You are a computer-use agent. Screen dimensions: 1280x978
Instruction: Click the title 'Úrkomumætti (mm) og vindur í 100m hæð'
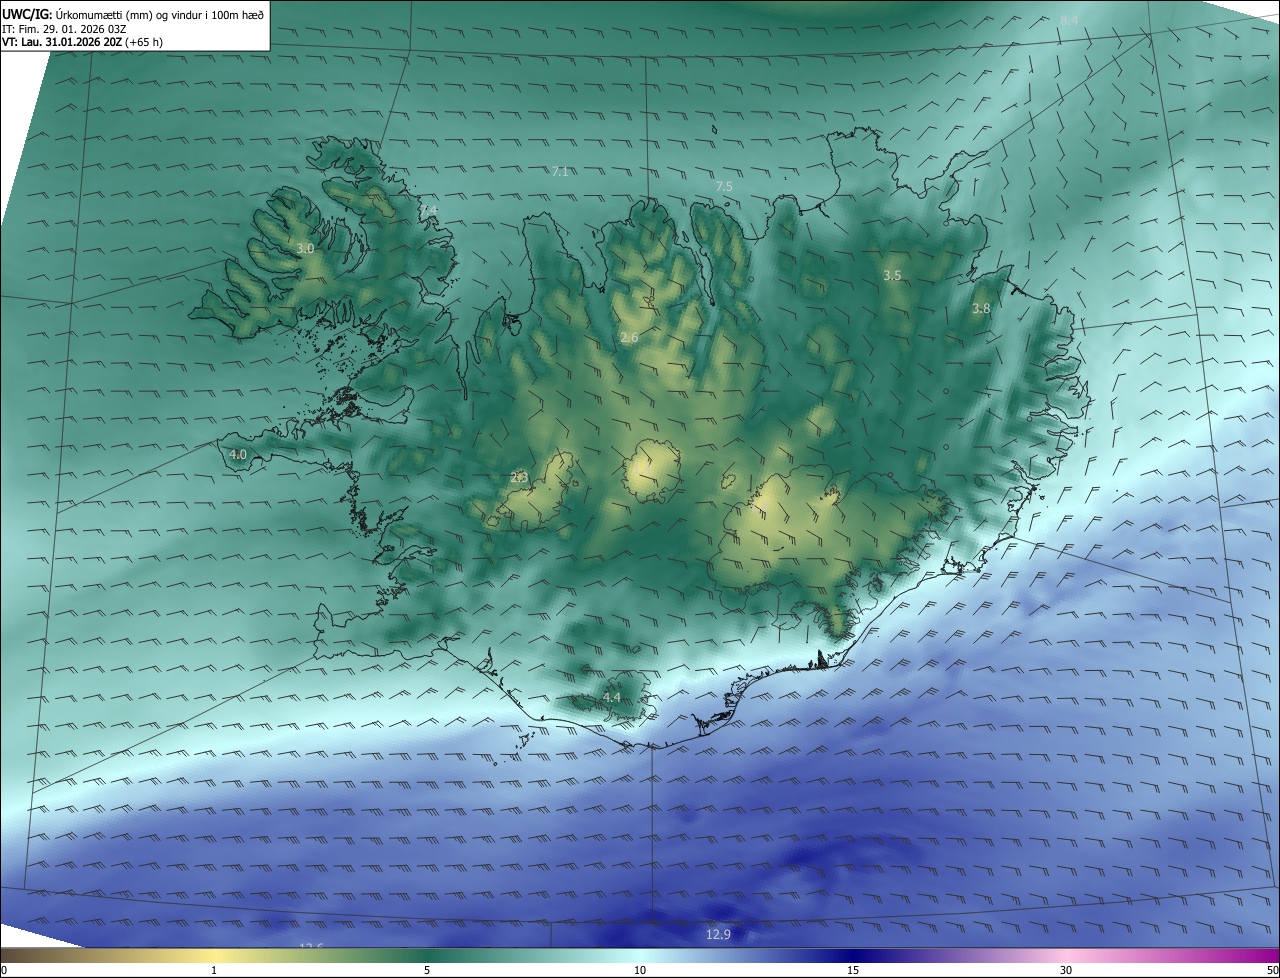[x=160, y=14]
